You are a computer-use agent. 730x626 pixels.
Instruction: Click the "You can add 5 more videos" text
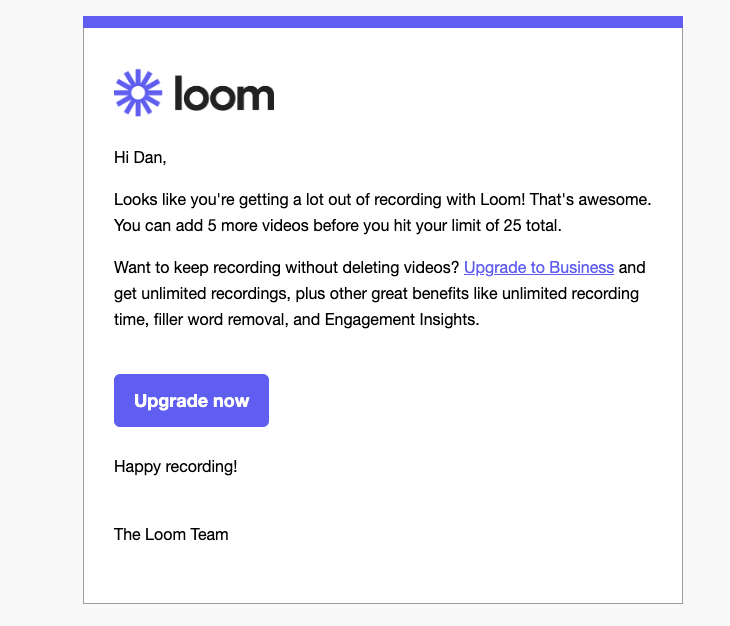pyautogui.click(x=210, y=226)
